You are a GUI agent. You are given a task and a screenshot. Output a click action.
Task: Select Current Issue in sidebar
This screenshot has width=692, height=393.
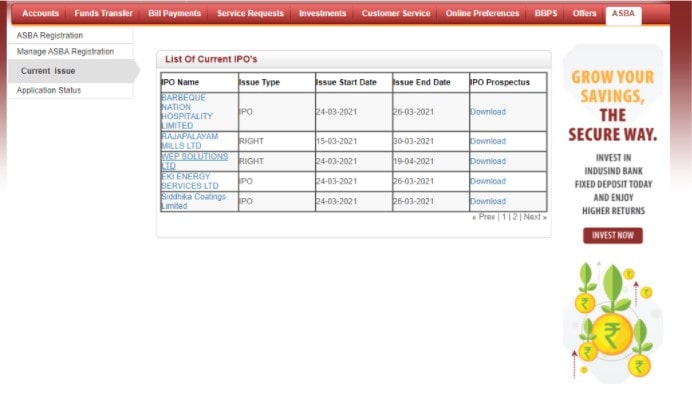(73, 71)
